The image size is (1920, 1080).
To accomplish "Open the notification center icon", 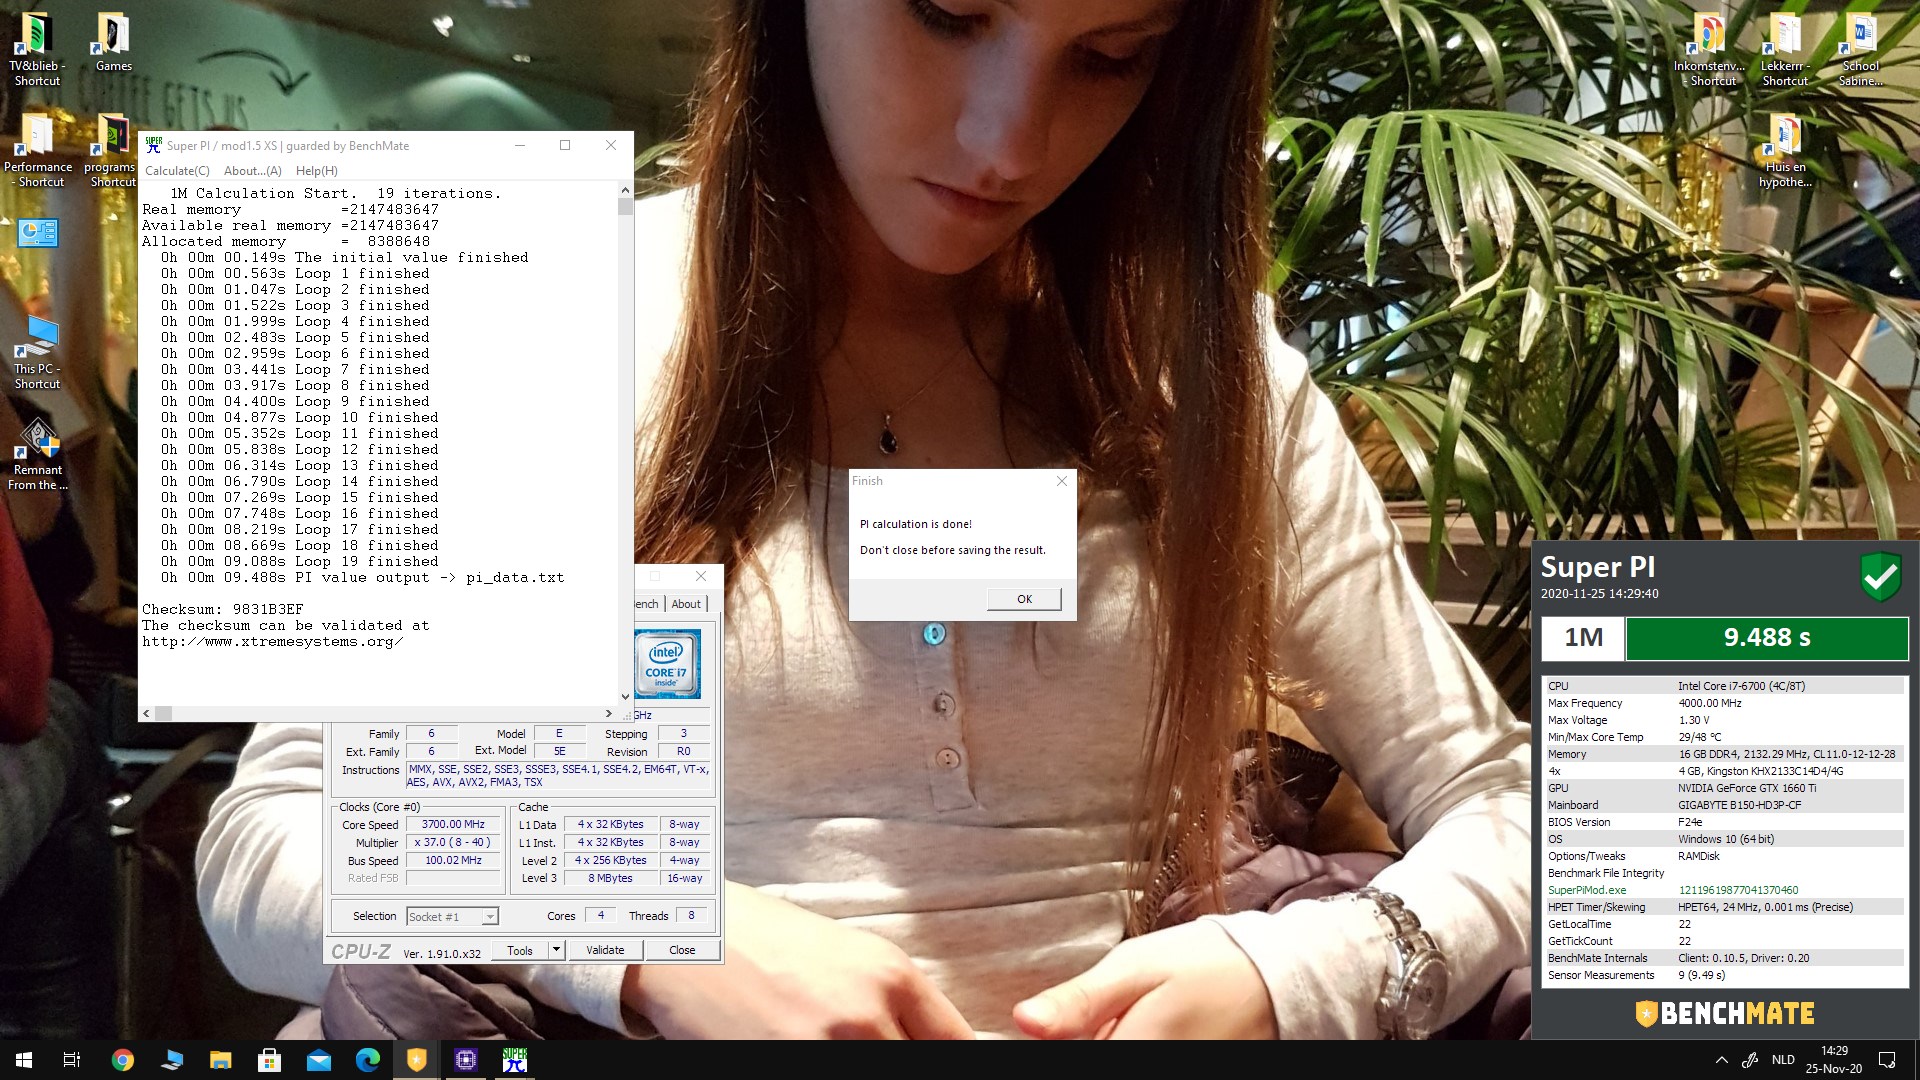I will [1887, 1060].
